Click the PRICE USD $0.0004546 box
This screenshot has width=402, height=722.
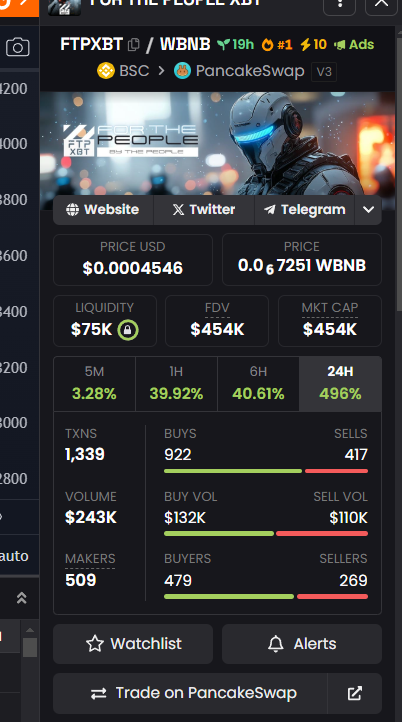pos(133,260)
